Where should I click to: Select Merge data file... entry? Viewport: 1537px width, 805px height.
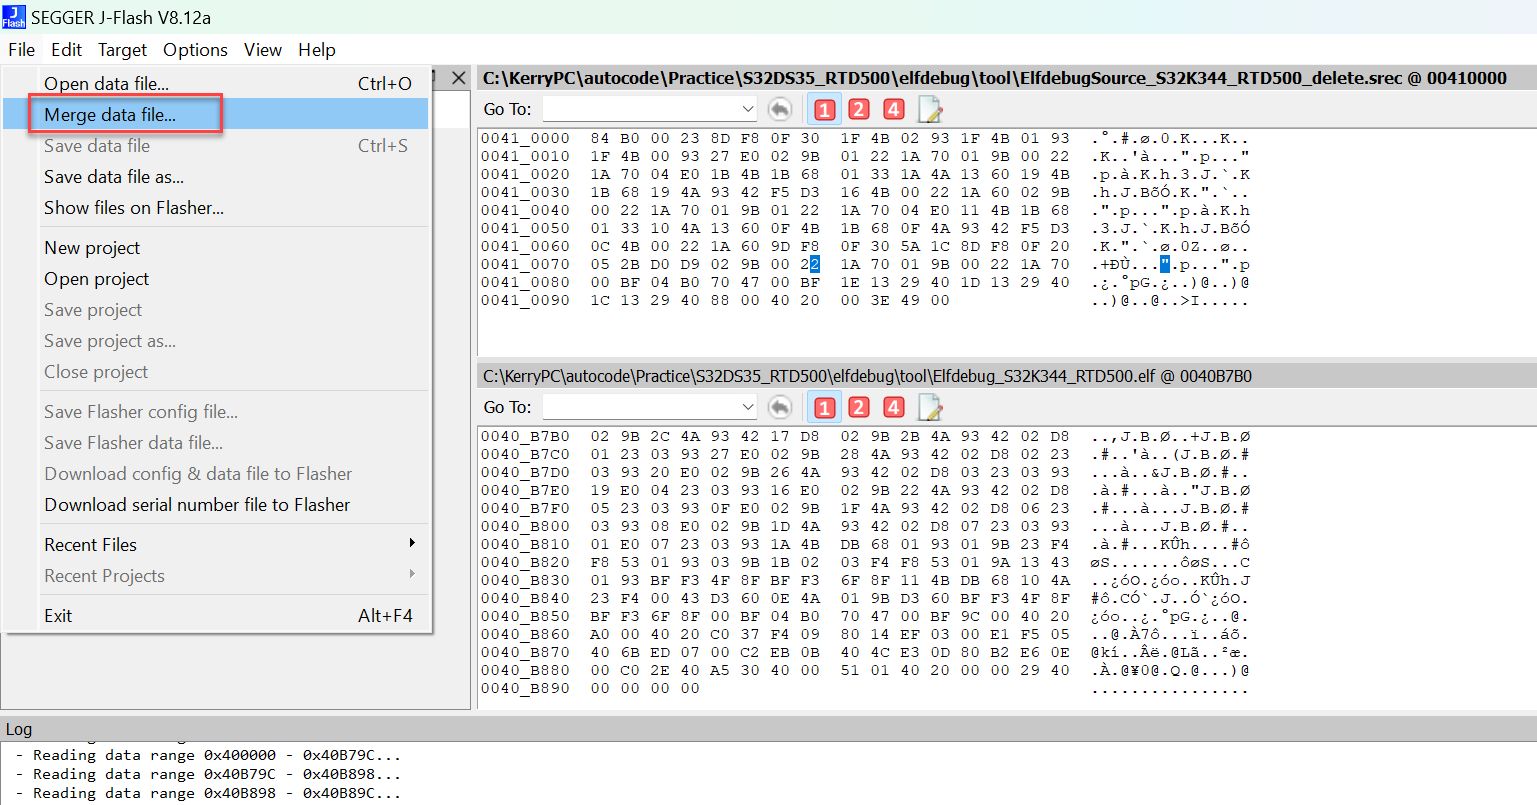point(217,115)
